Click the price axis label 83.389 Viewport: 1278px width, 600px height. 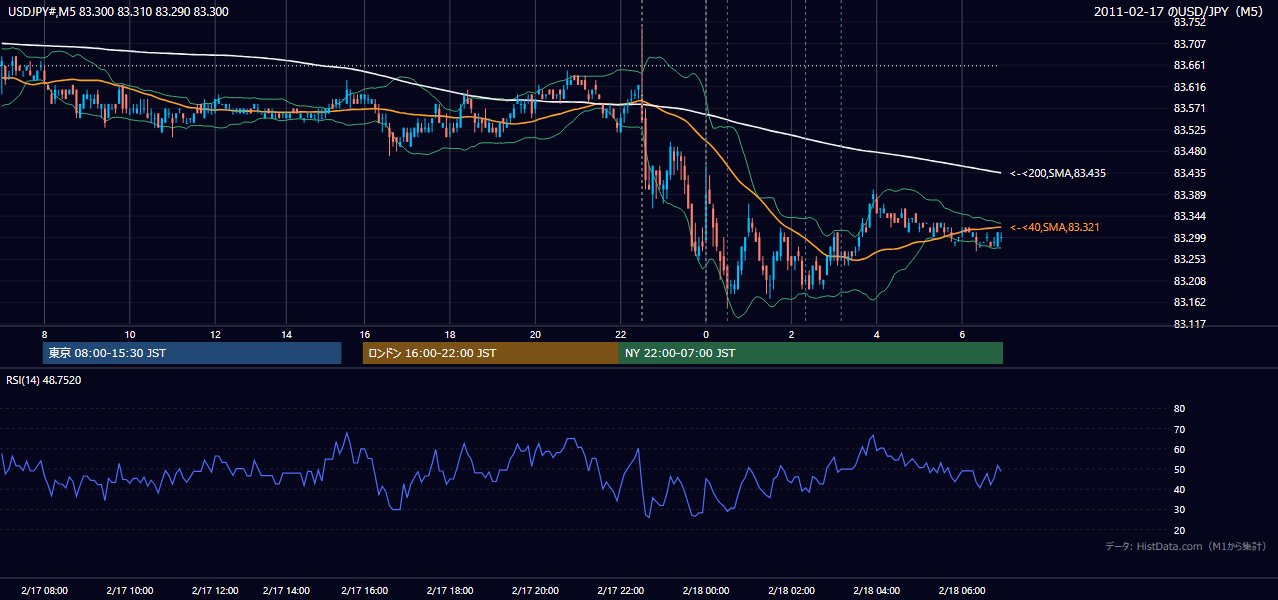[1188, 194]
